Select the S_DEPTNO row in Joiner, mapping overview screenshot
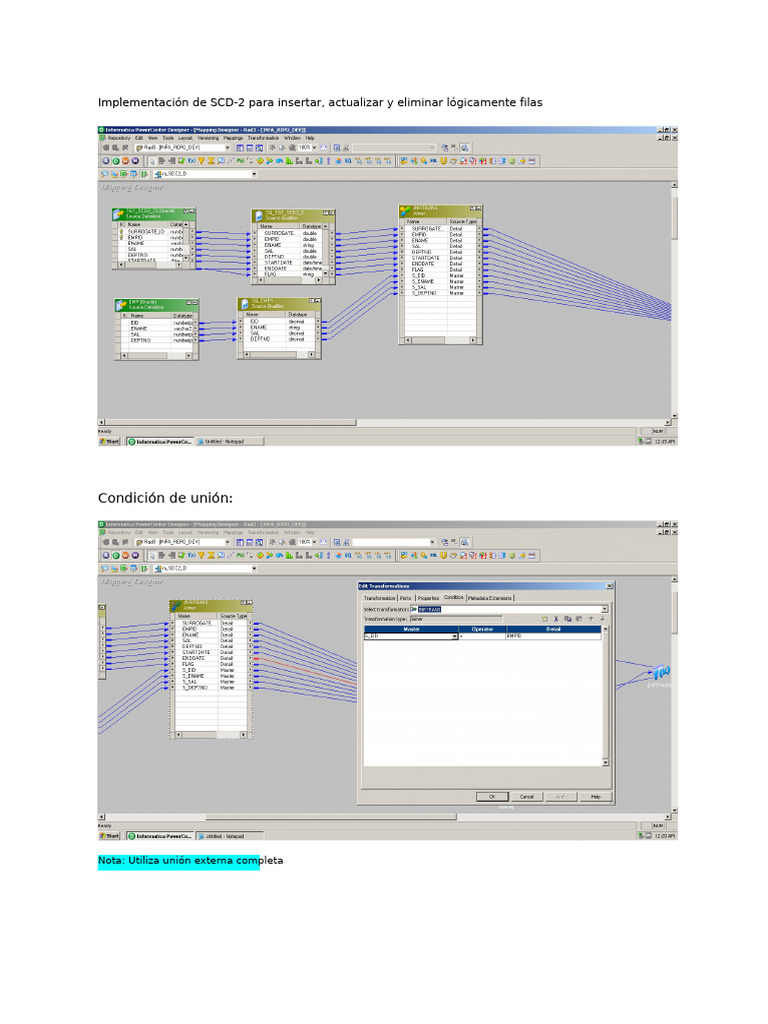 click(441, 293)
